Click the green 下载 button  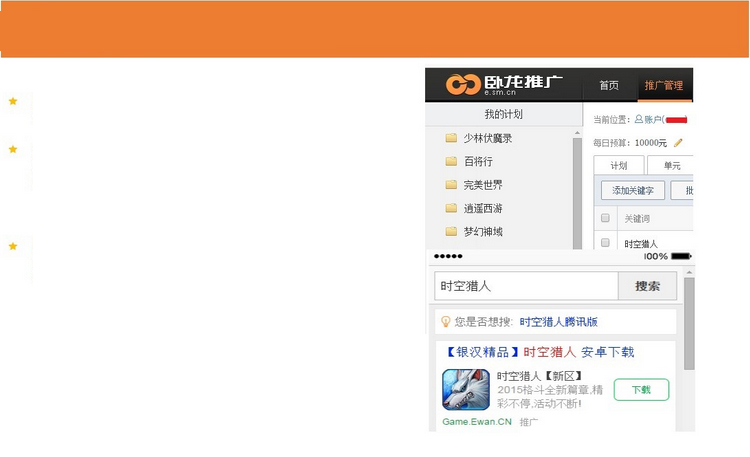click(x=641, y=390)
